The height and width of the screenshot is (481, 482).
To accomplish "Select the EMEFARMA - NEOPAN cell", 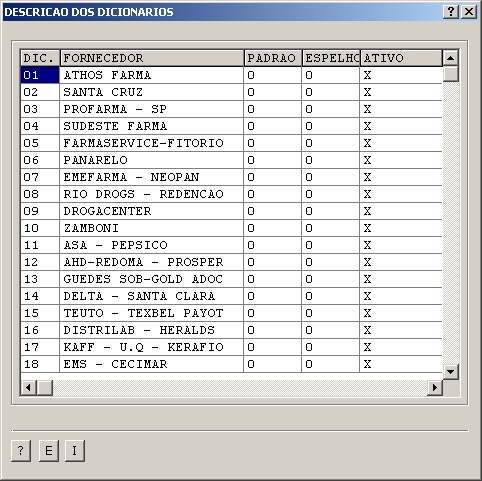I will (x=152, y=177).
